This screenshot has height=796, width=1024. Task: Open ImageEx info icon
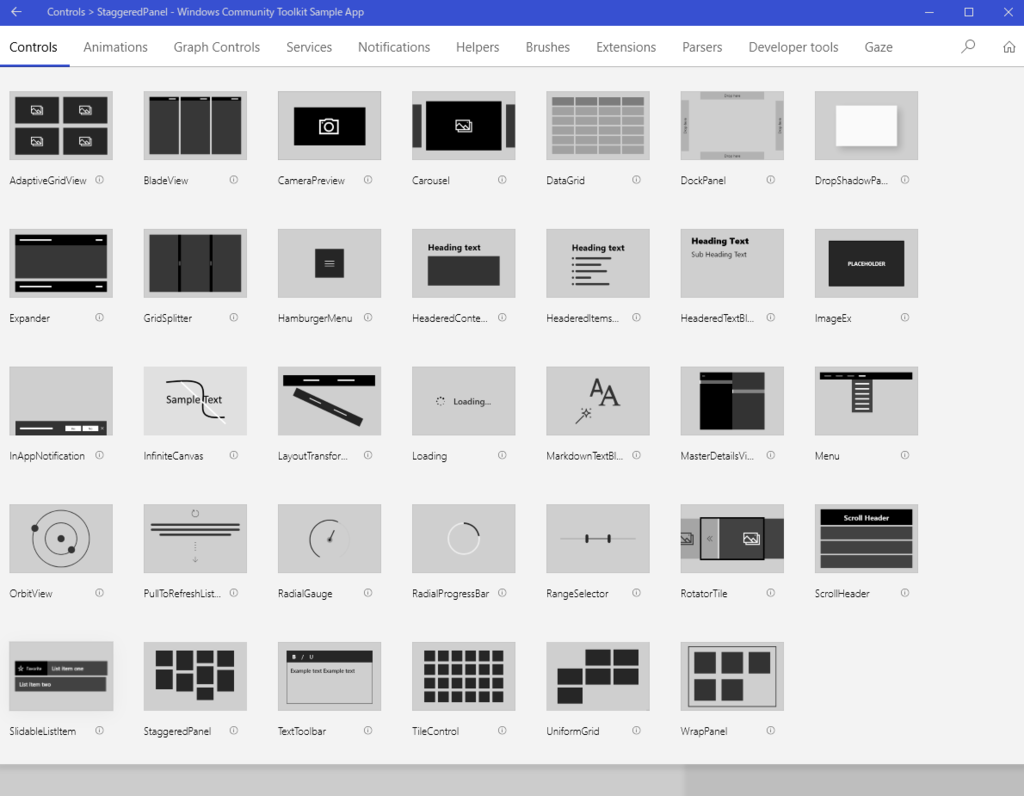(905, 317)
